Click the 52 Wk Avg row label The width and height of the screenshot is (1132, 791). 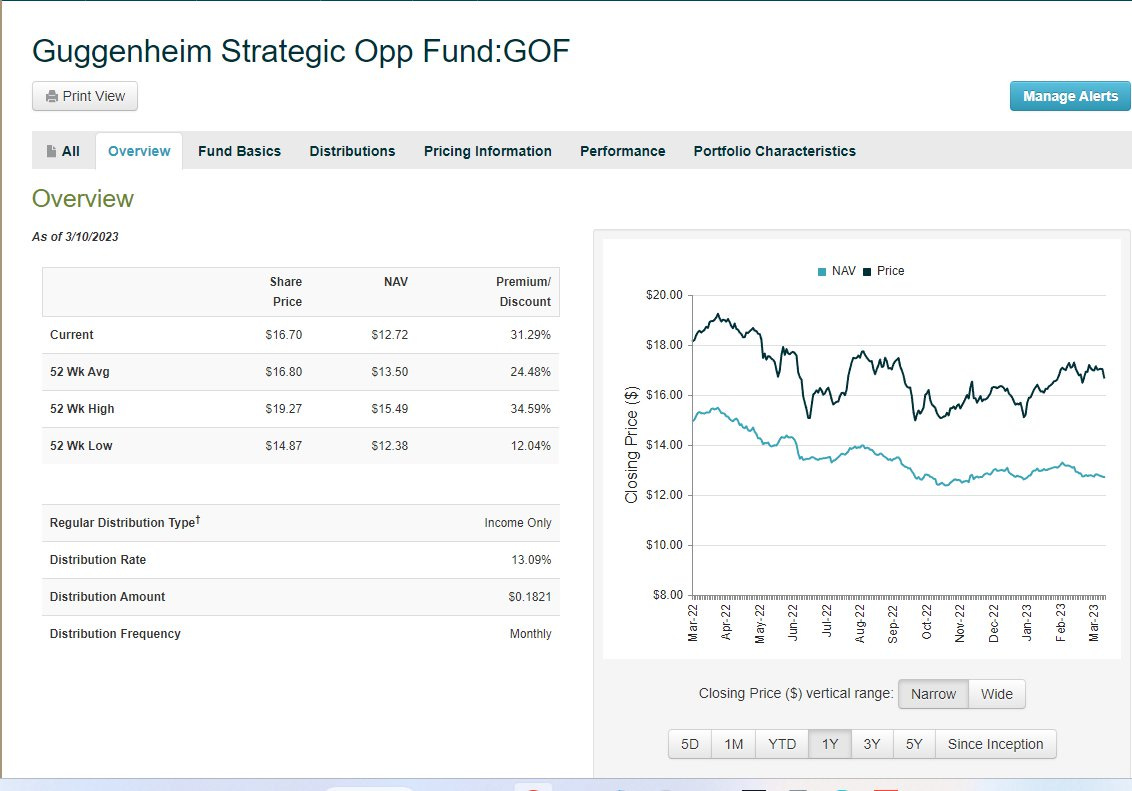point(79,372)
